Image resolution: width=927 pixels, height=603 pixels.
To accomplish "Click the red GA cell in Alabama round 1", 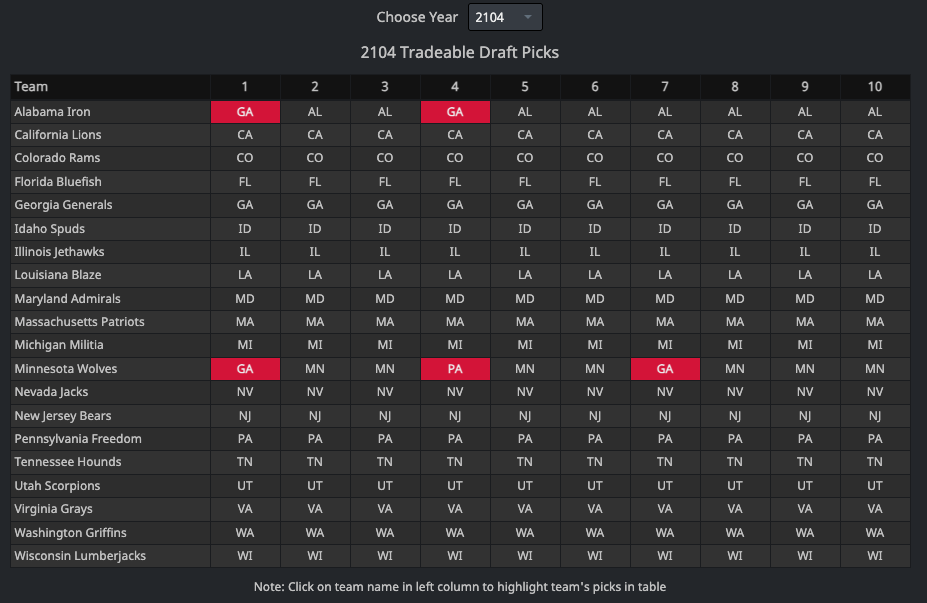I will (x=245, y=112).
